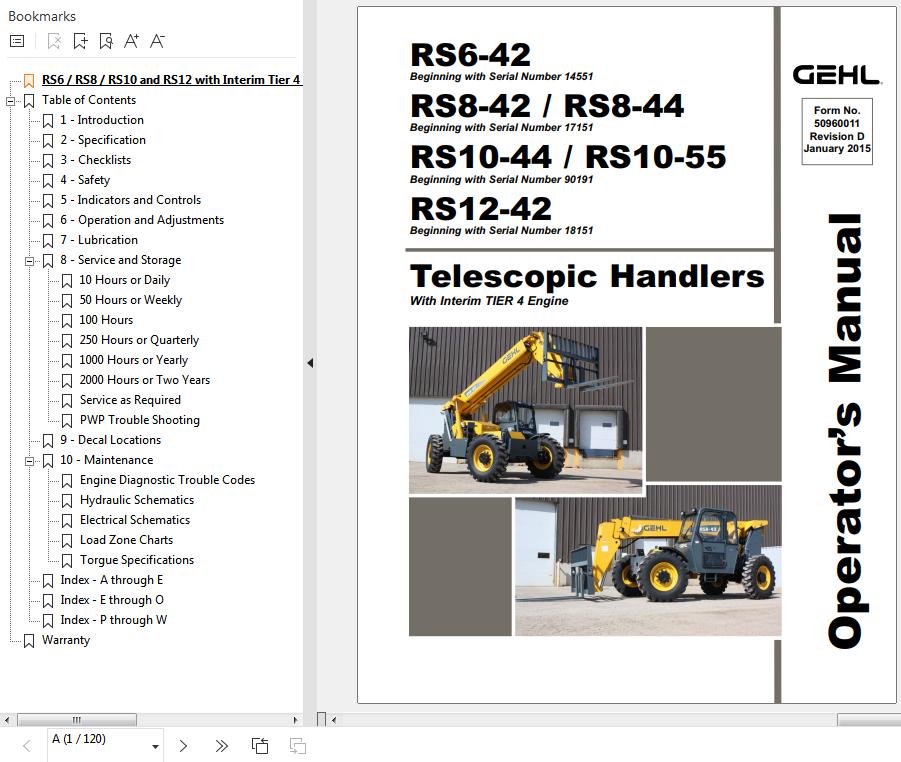Image resolution: width=901 pixels, height=762 pixels.
Task: Open the Hydraulic Schematics bookmark
Action: 137,500
